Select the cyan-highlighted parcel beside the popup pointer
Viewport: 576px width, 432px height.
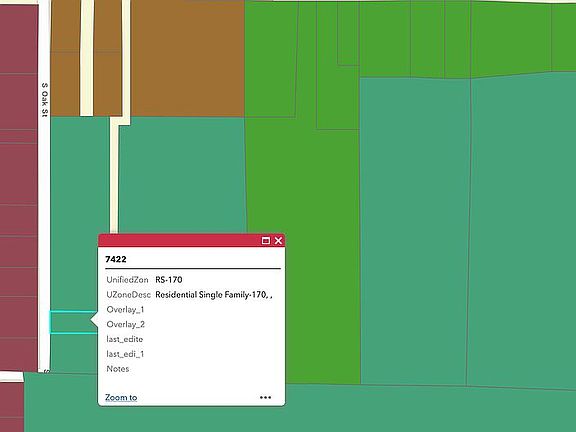coord(72,323)
